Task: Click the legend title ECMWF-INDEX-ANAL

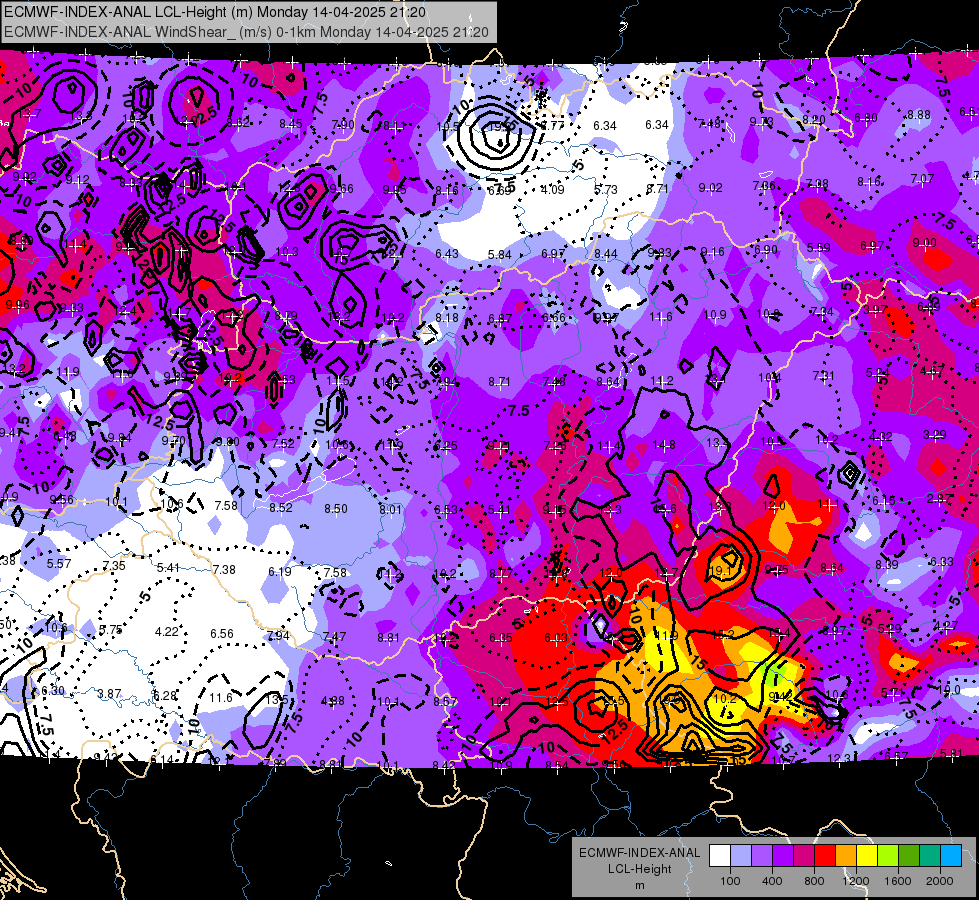Action: [x=640, y=853]
